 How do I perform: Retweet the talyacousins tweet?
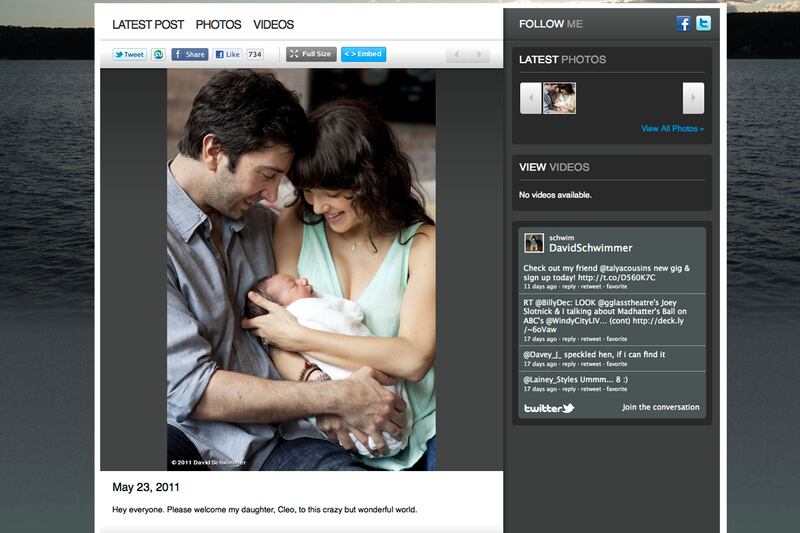coord(591,287)
